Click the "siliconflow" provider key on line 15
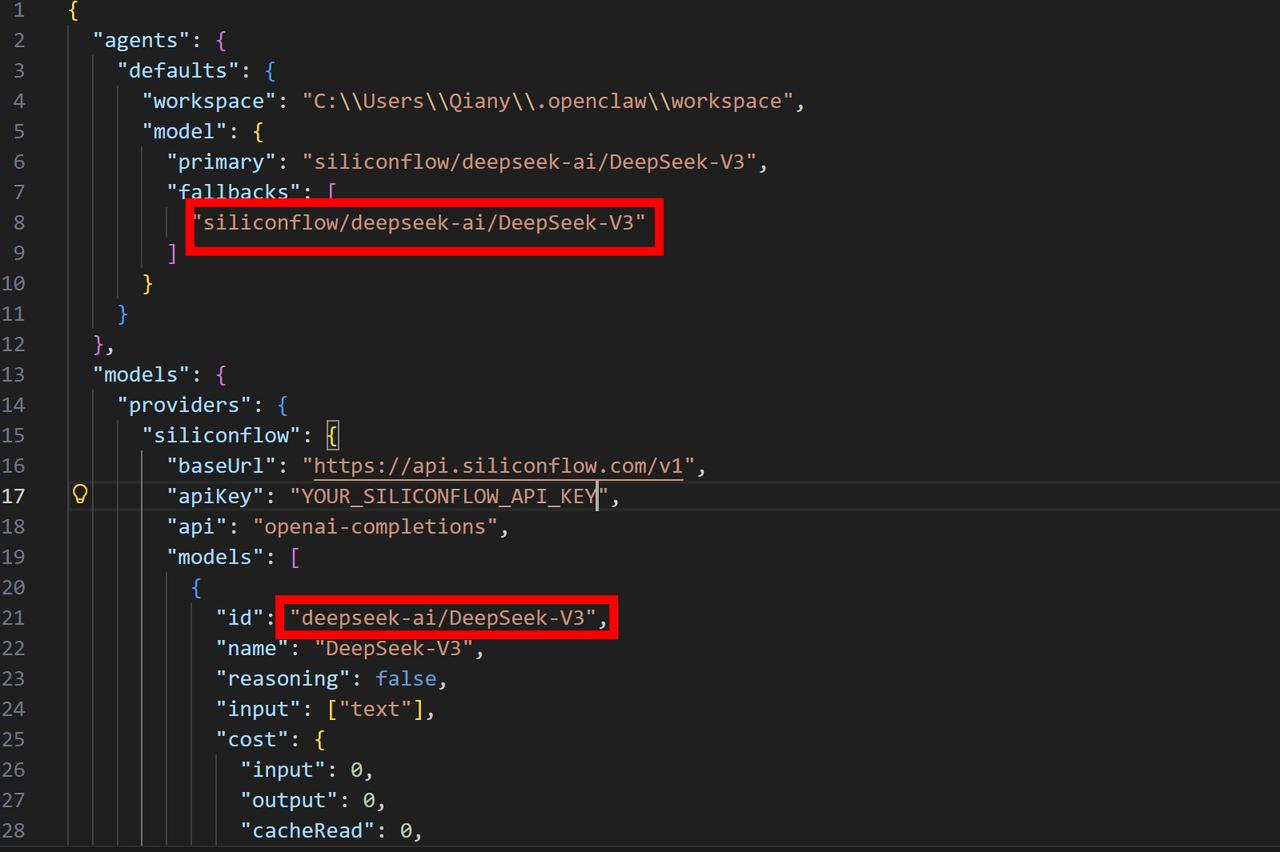Image resolution: width=1280 pixels, height=852 pixels. (222, 435)
